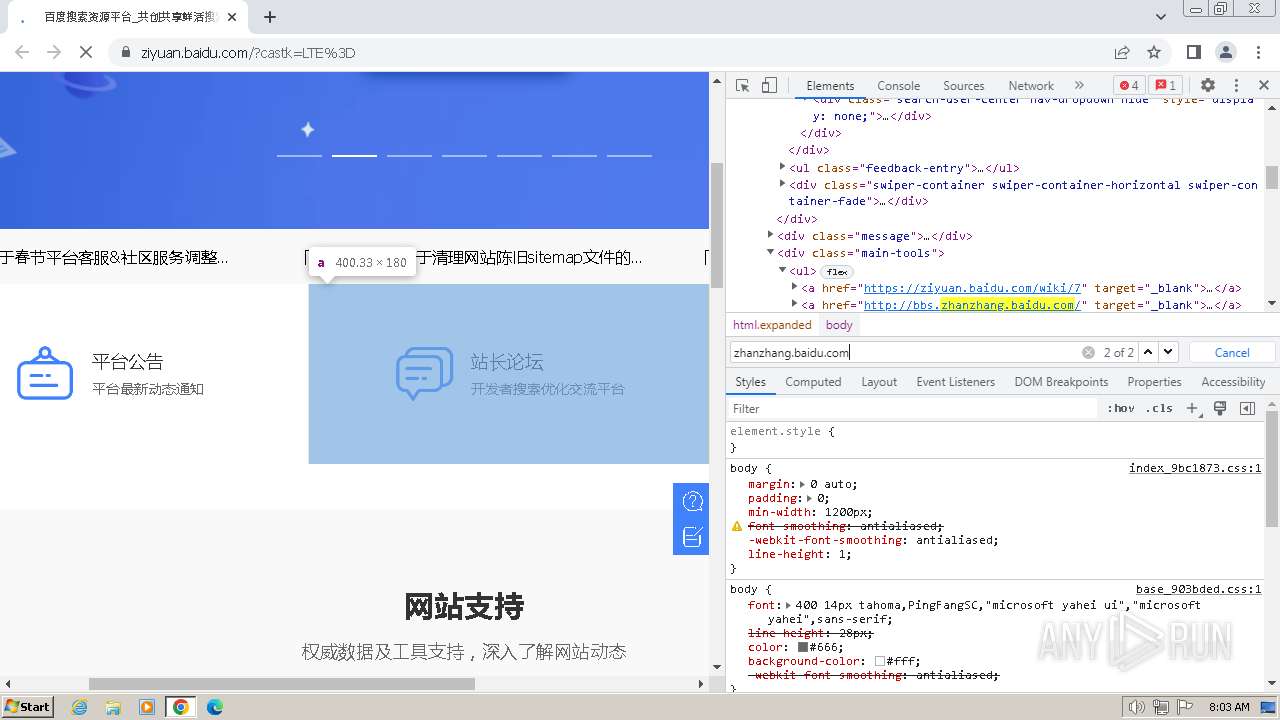Show more DevTools tabs chevron
Screen dimensions: 1280x720
[x=1079, y=85]
